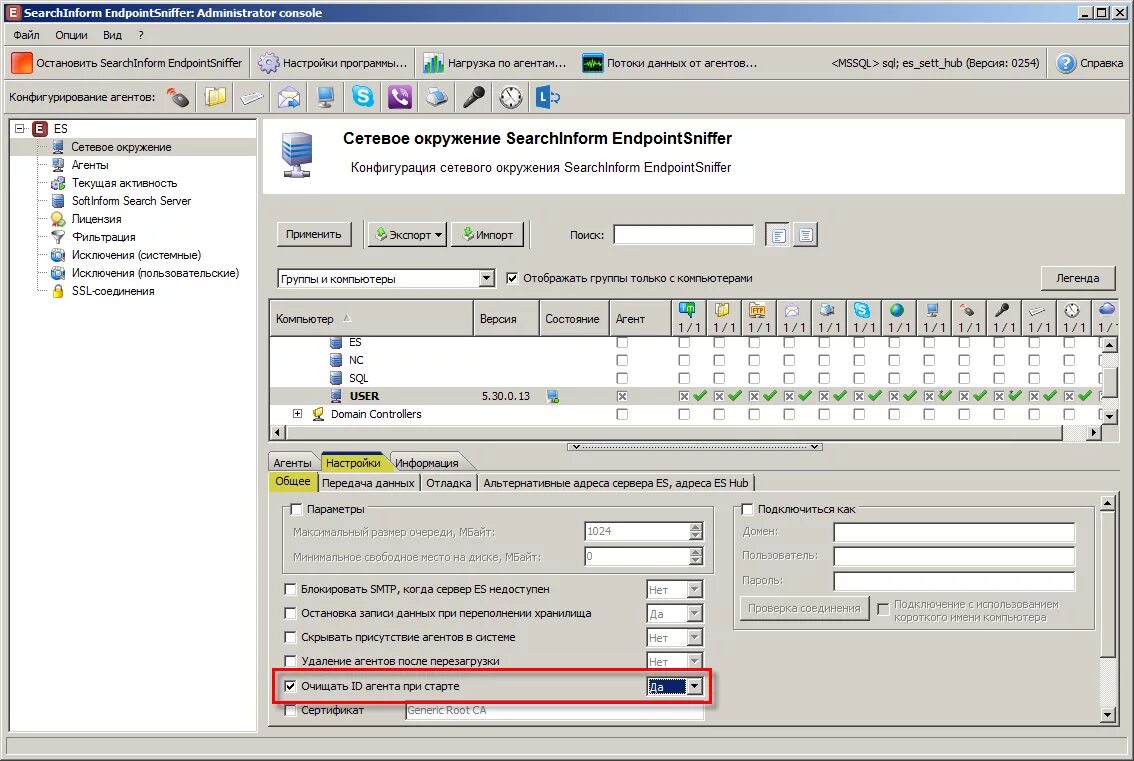The width and height of the screenshot is (1134, 761).
Task: Click the Поиск search field
Action: pyautogui.click(x=683, y=234)
